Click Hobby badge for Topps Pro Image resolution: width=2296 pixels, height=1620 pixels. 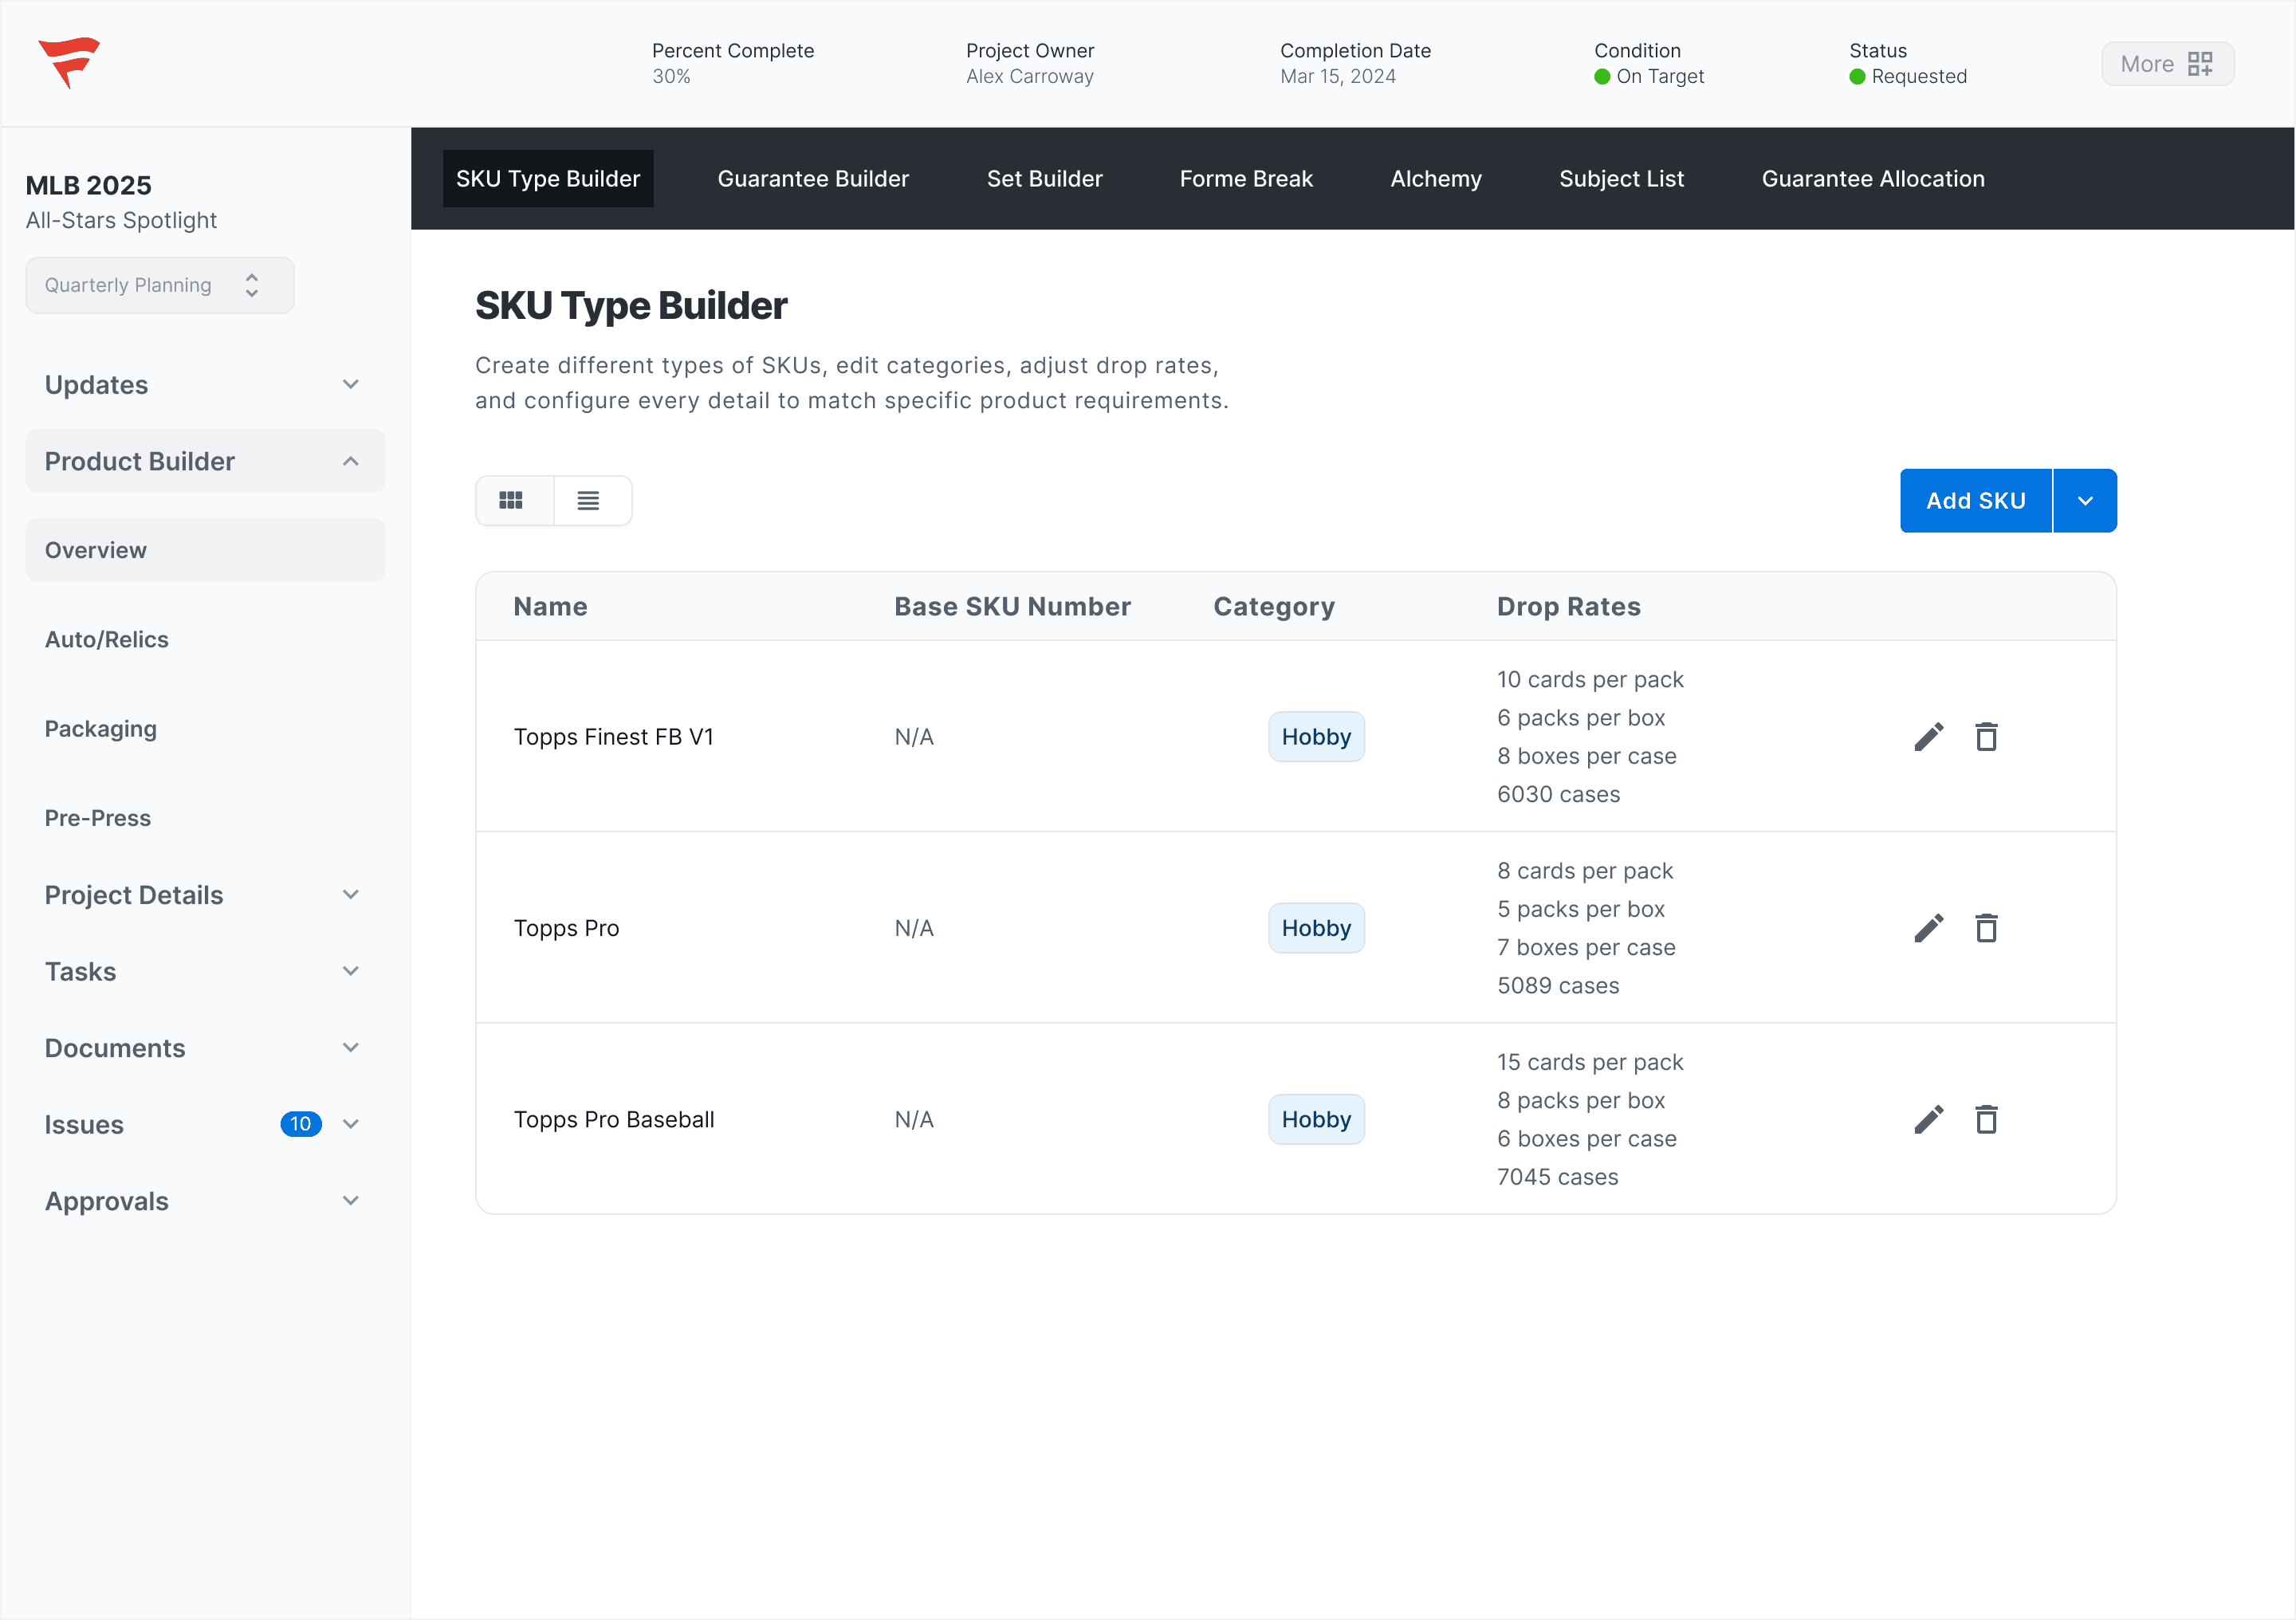click(x=1316, y=928)
